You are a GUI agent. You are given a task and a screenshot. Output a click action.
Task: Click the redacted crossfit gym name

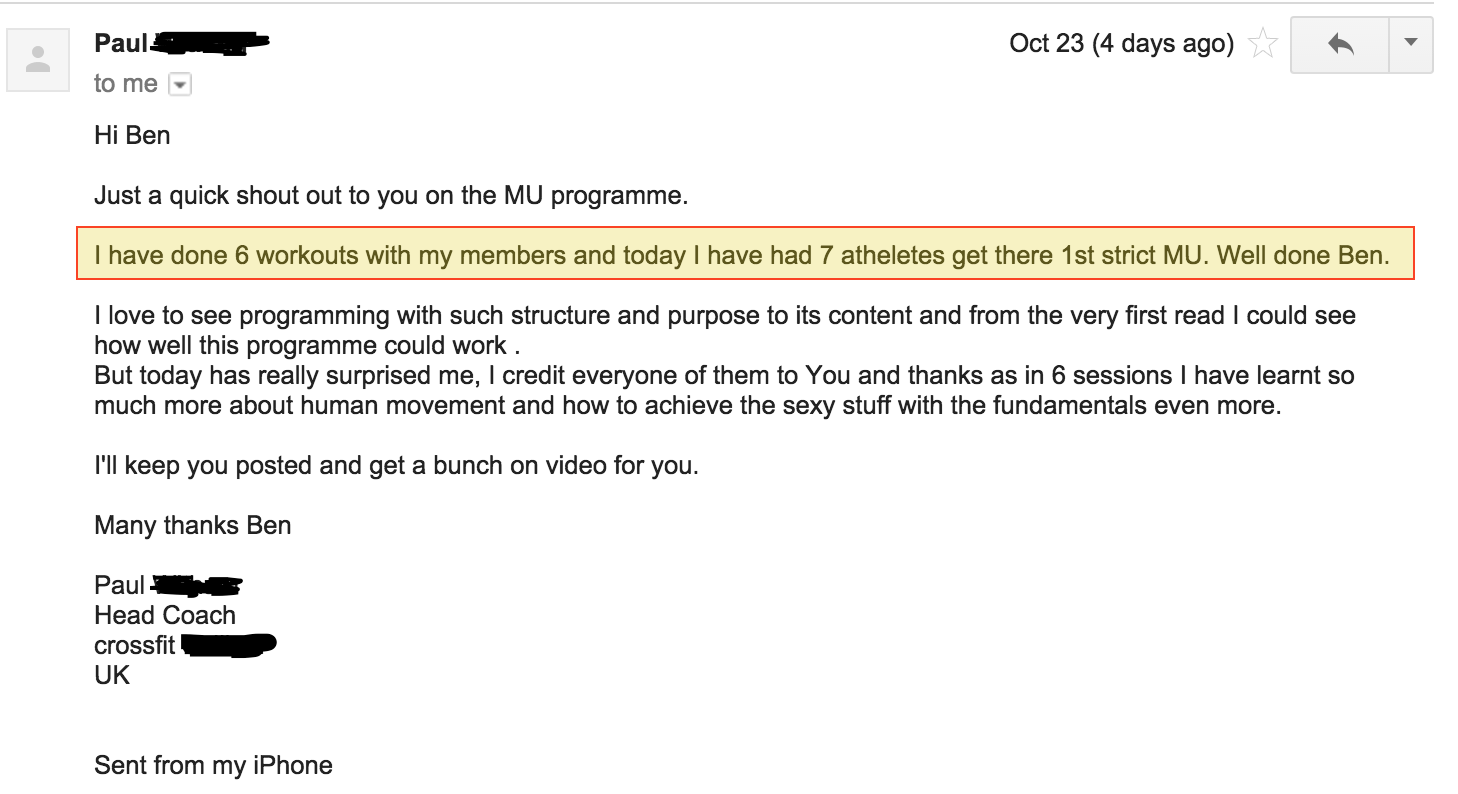[x=230, y=646]
